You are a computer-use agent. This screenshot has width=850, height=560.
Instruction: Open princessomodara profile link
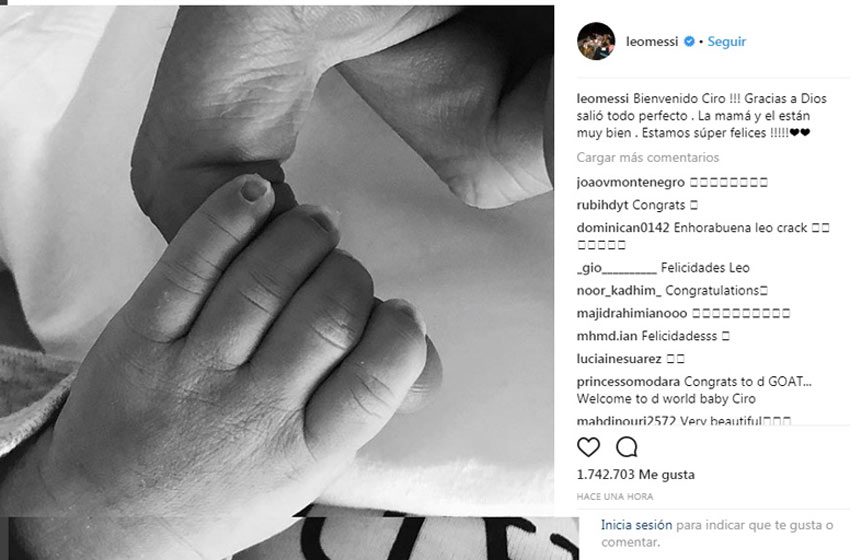628,382
